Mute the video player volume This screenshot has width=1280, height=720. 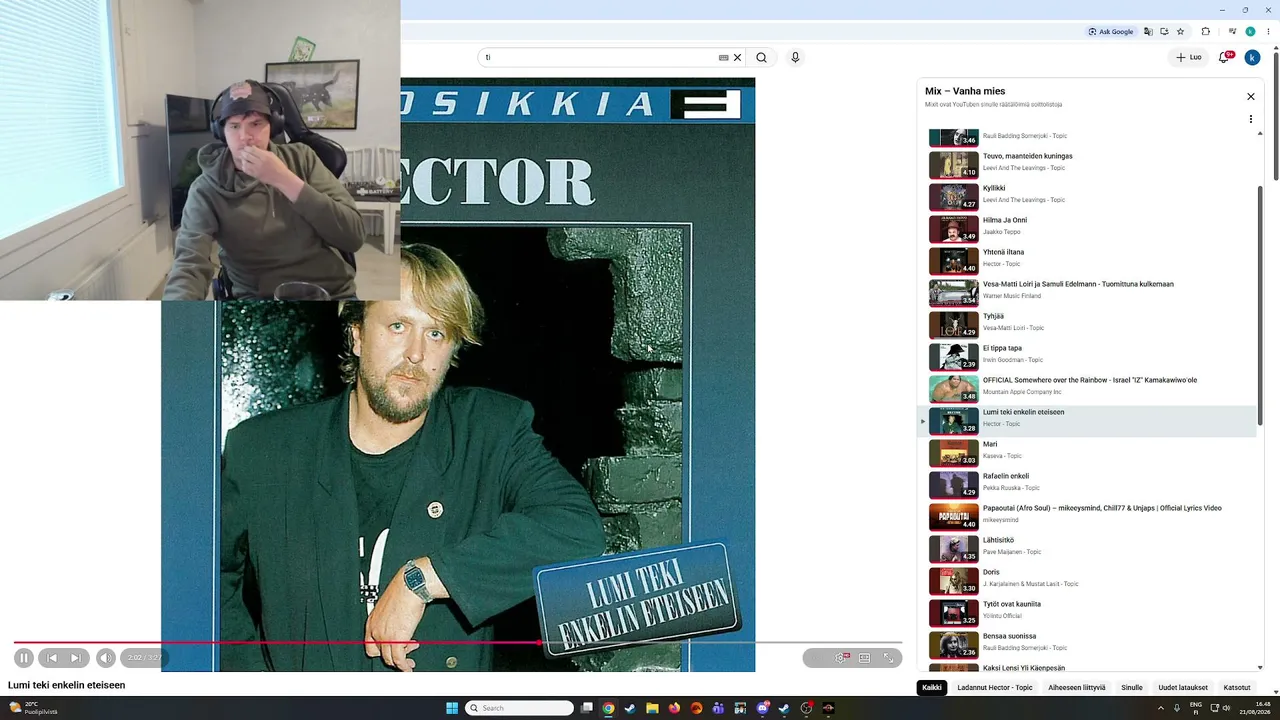(106, 657)
